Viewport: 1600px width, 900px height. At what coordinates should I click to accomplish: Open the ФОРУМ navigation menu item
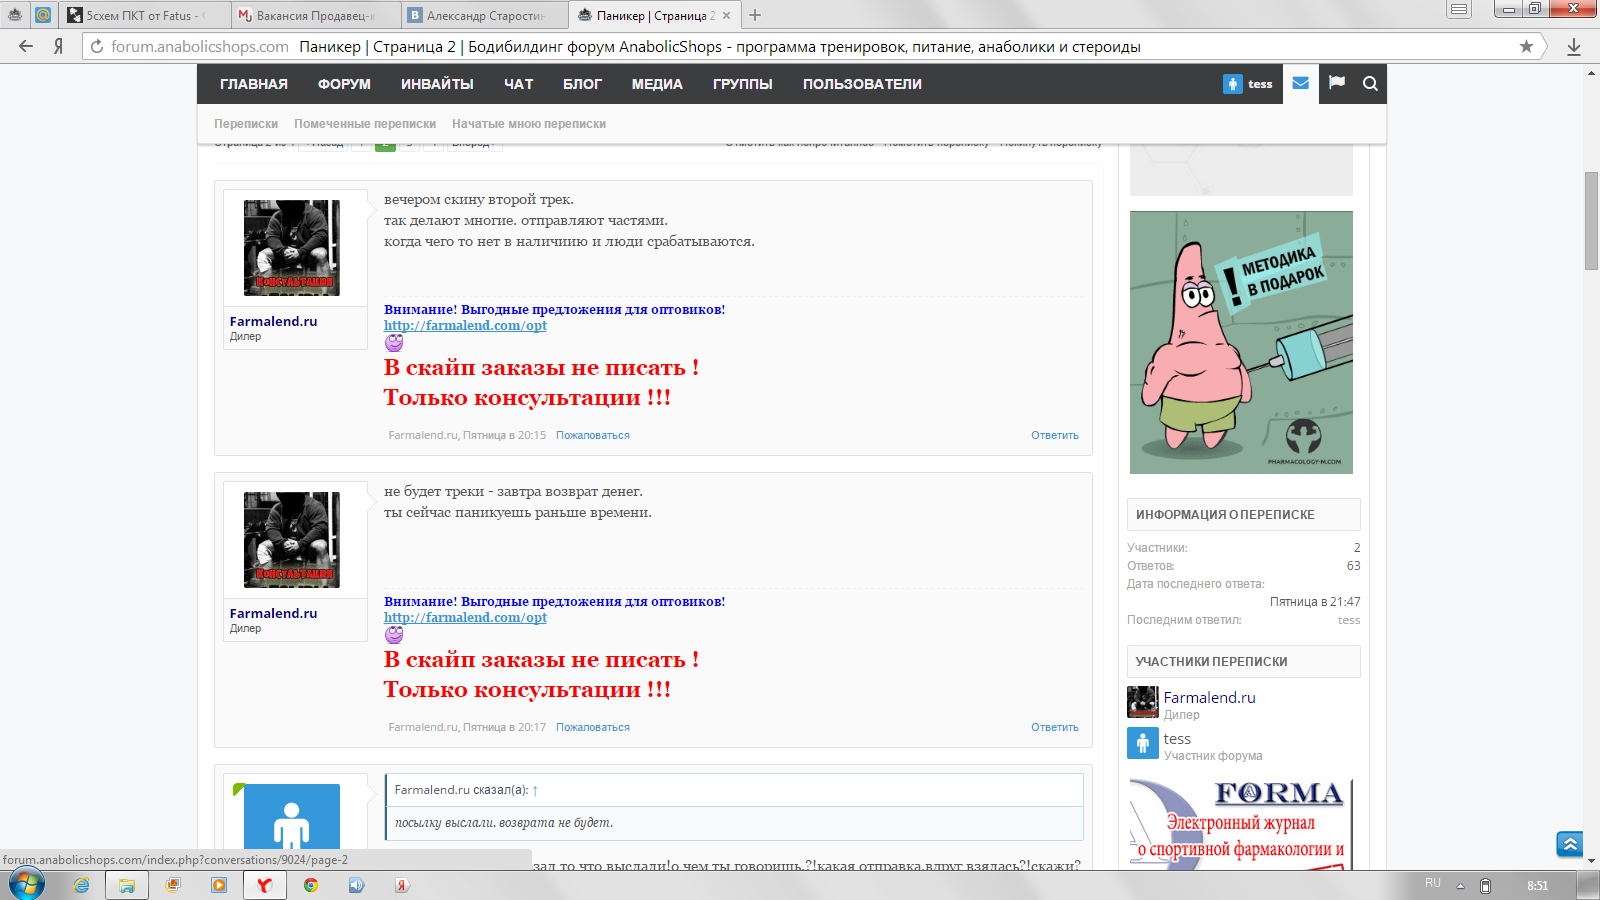pos(344,84)
